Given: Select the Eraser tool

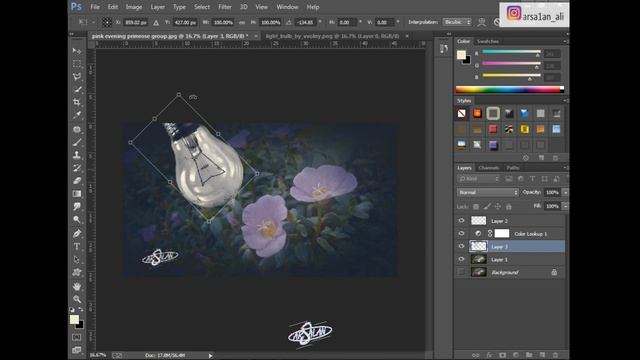Looking at the screenshot, I should [x=76, y=181].
